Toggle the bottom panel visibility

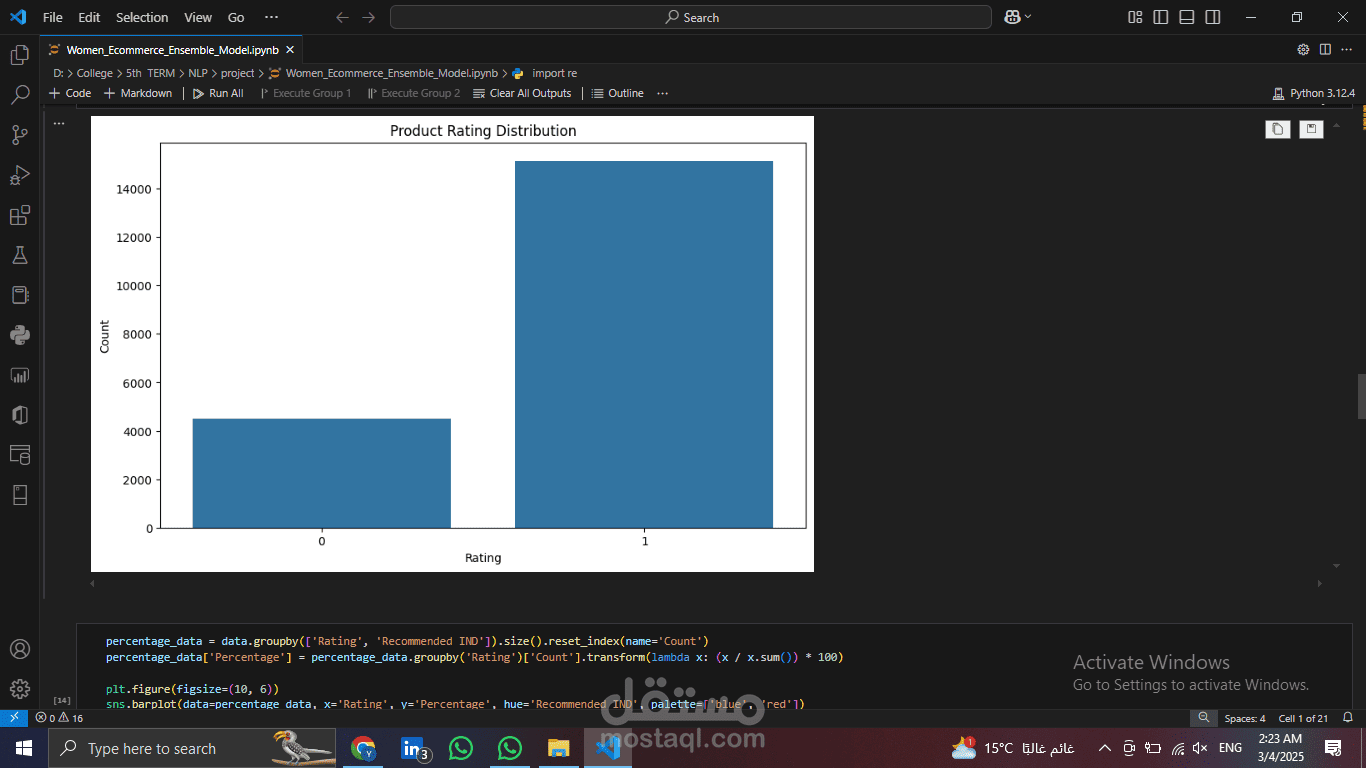click(1187, 17)
